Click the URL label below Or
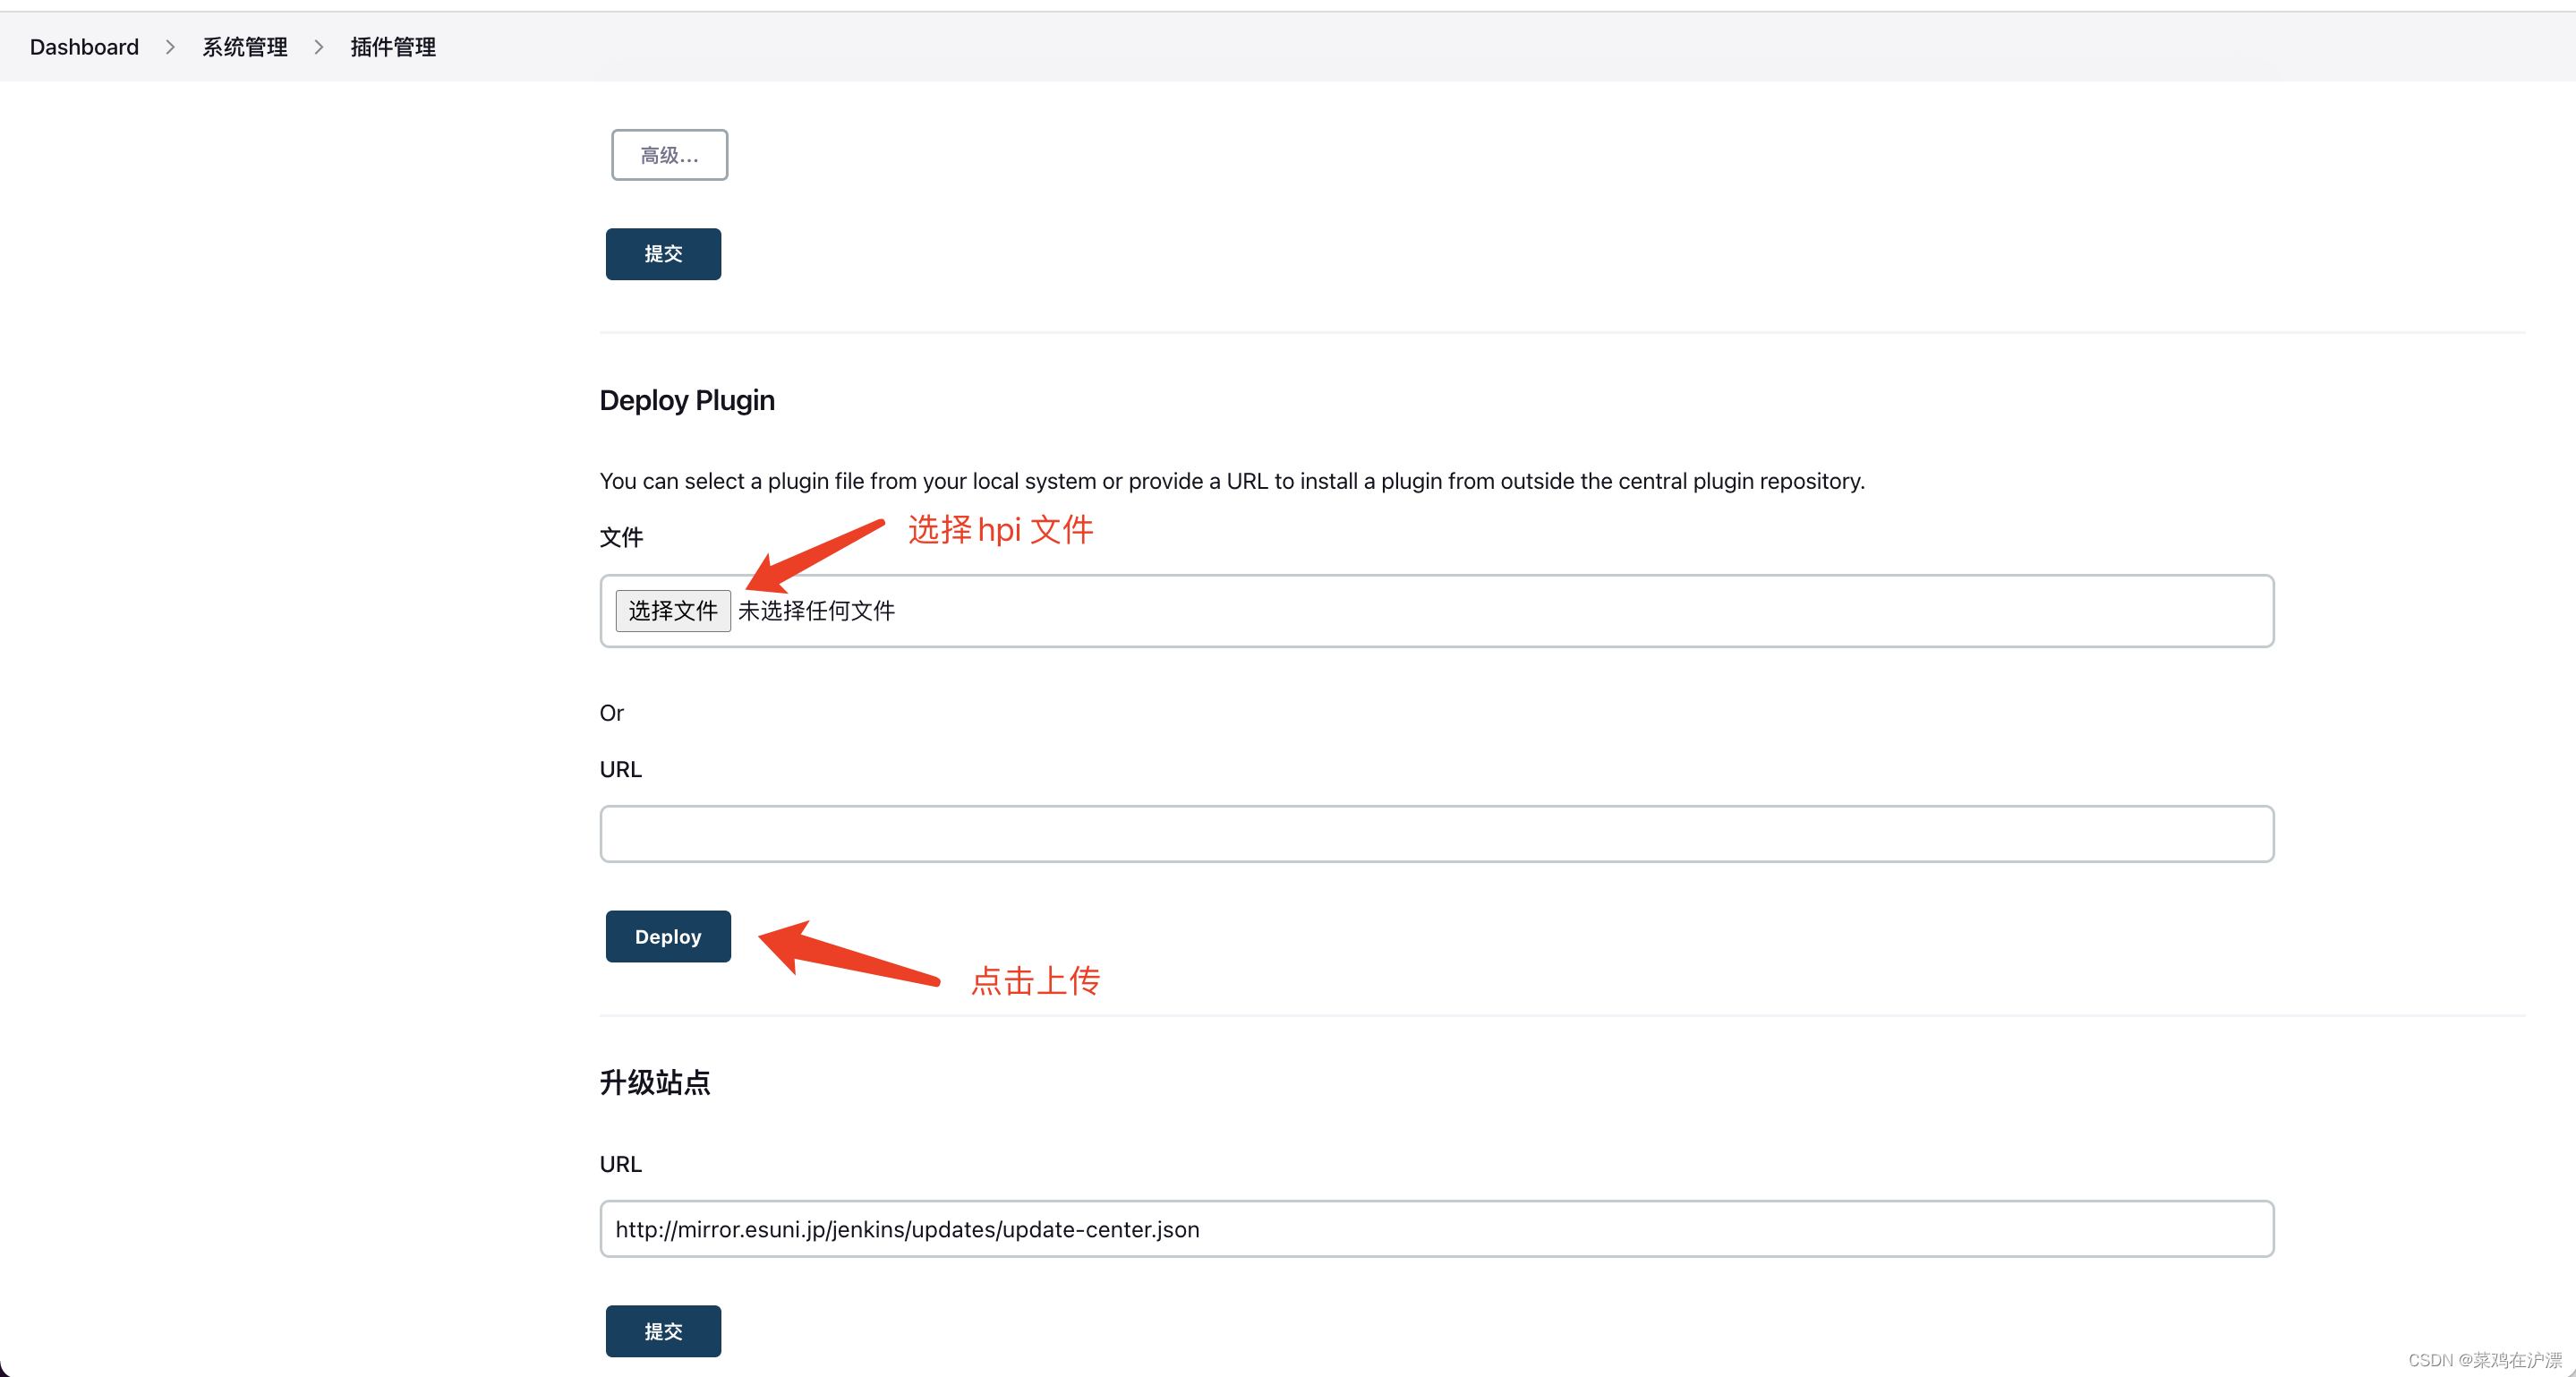The width and height of the screenshot is (2576, 1377). coord(620,769)
